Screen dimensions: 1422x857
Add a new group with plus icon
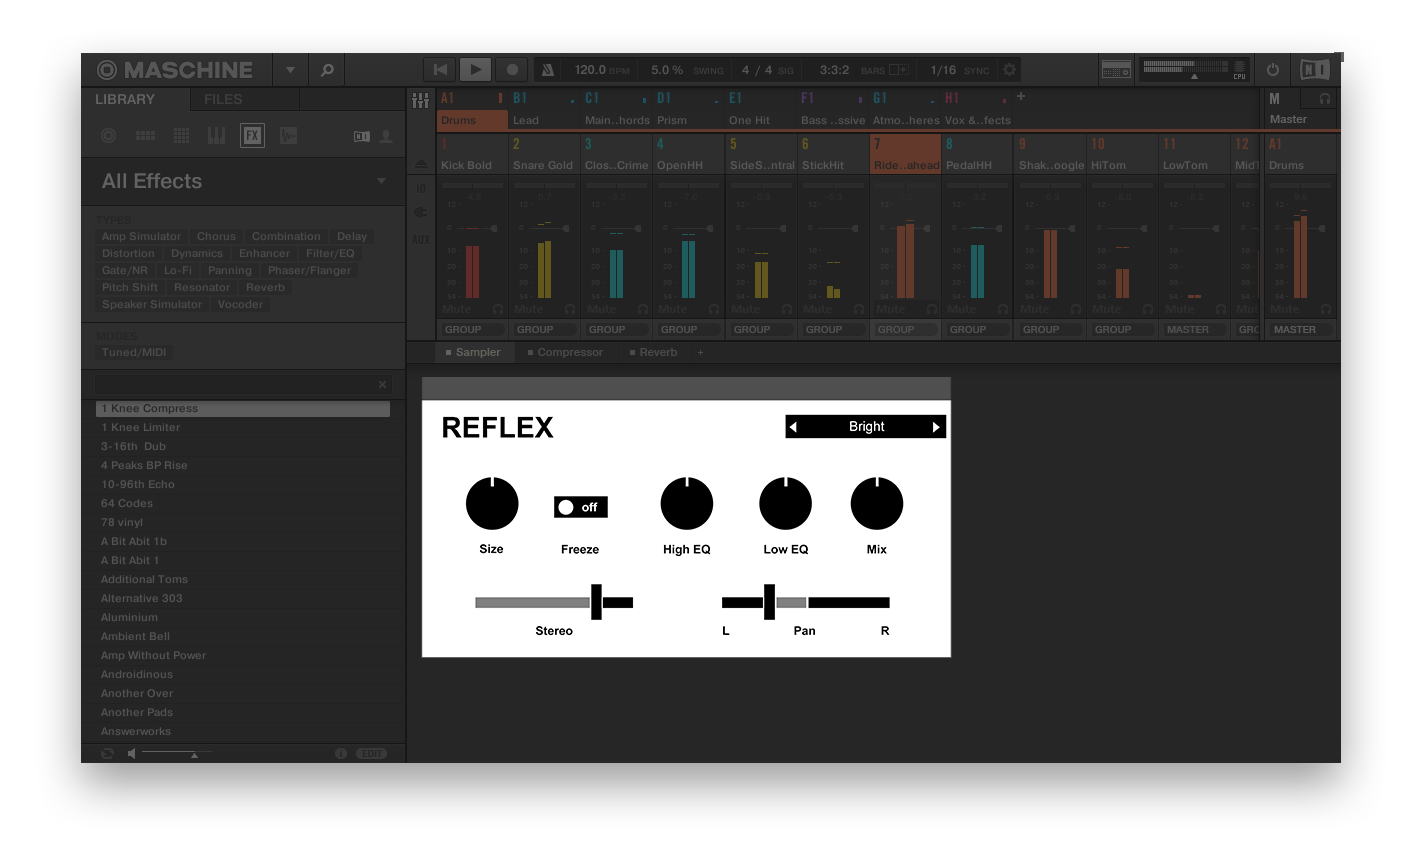pyautogui.click(x=1021, y=97)
